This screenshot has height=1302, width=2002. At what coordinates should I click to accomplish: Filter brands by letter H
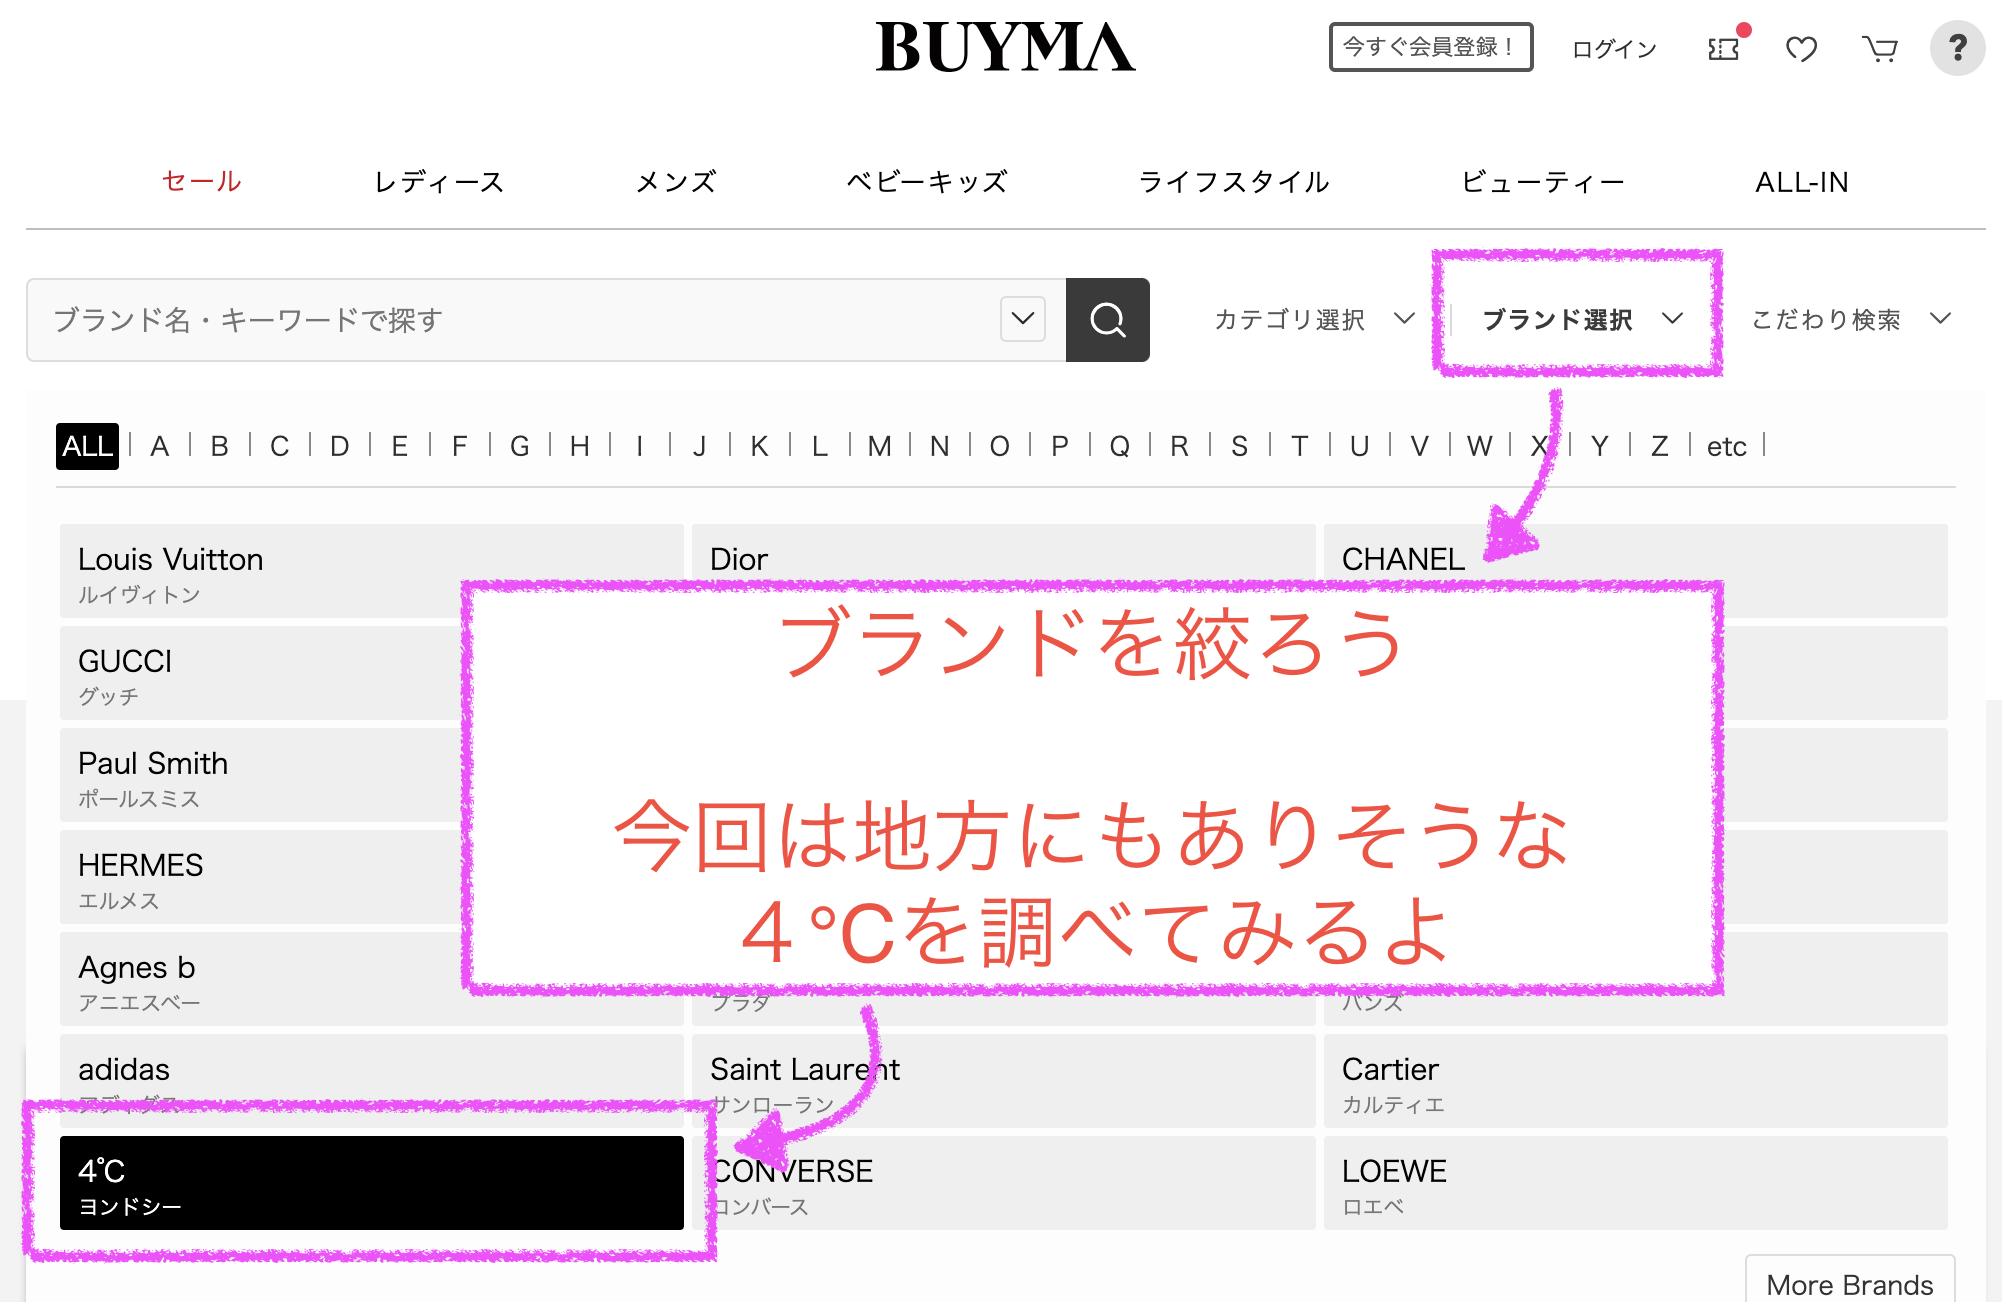[x=580, y=446]
